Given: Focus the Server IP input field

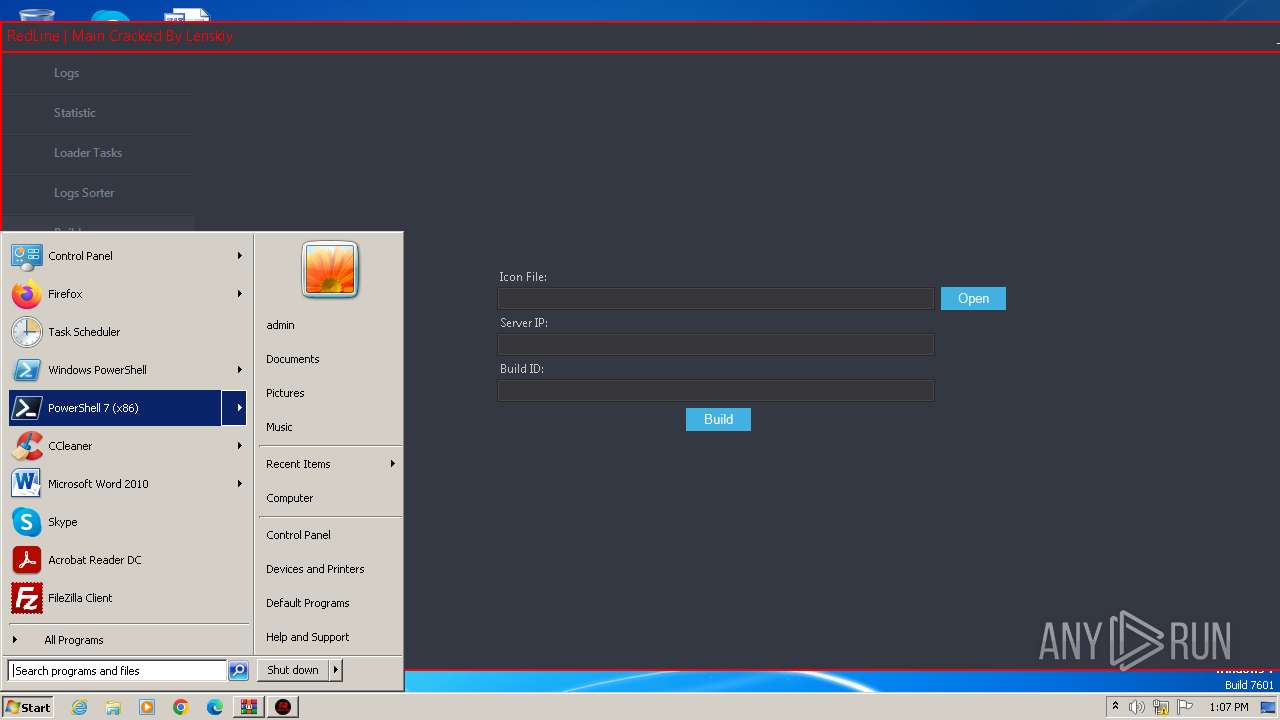Looking at the screenshot, I should [x=716, y=344].
